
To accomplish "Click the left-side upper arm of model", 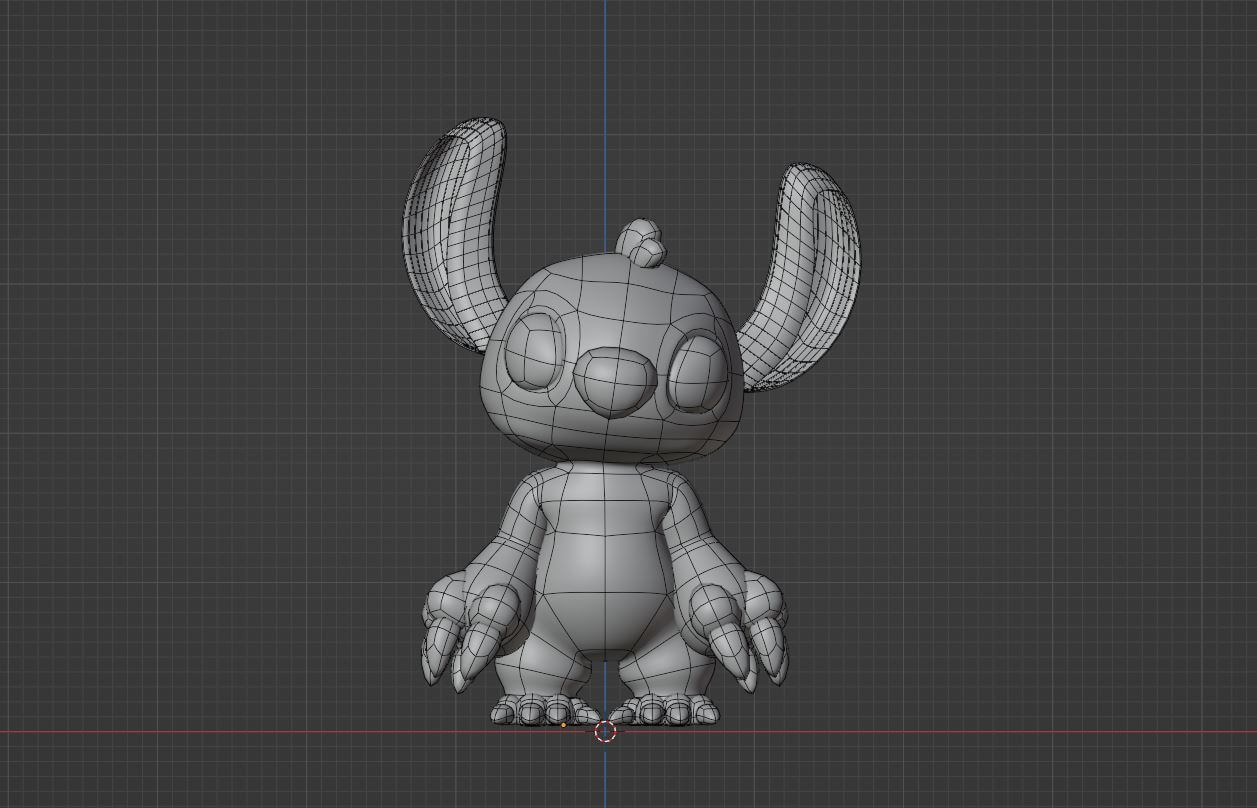I will tap(520, 520).
